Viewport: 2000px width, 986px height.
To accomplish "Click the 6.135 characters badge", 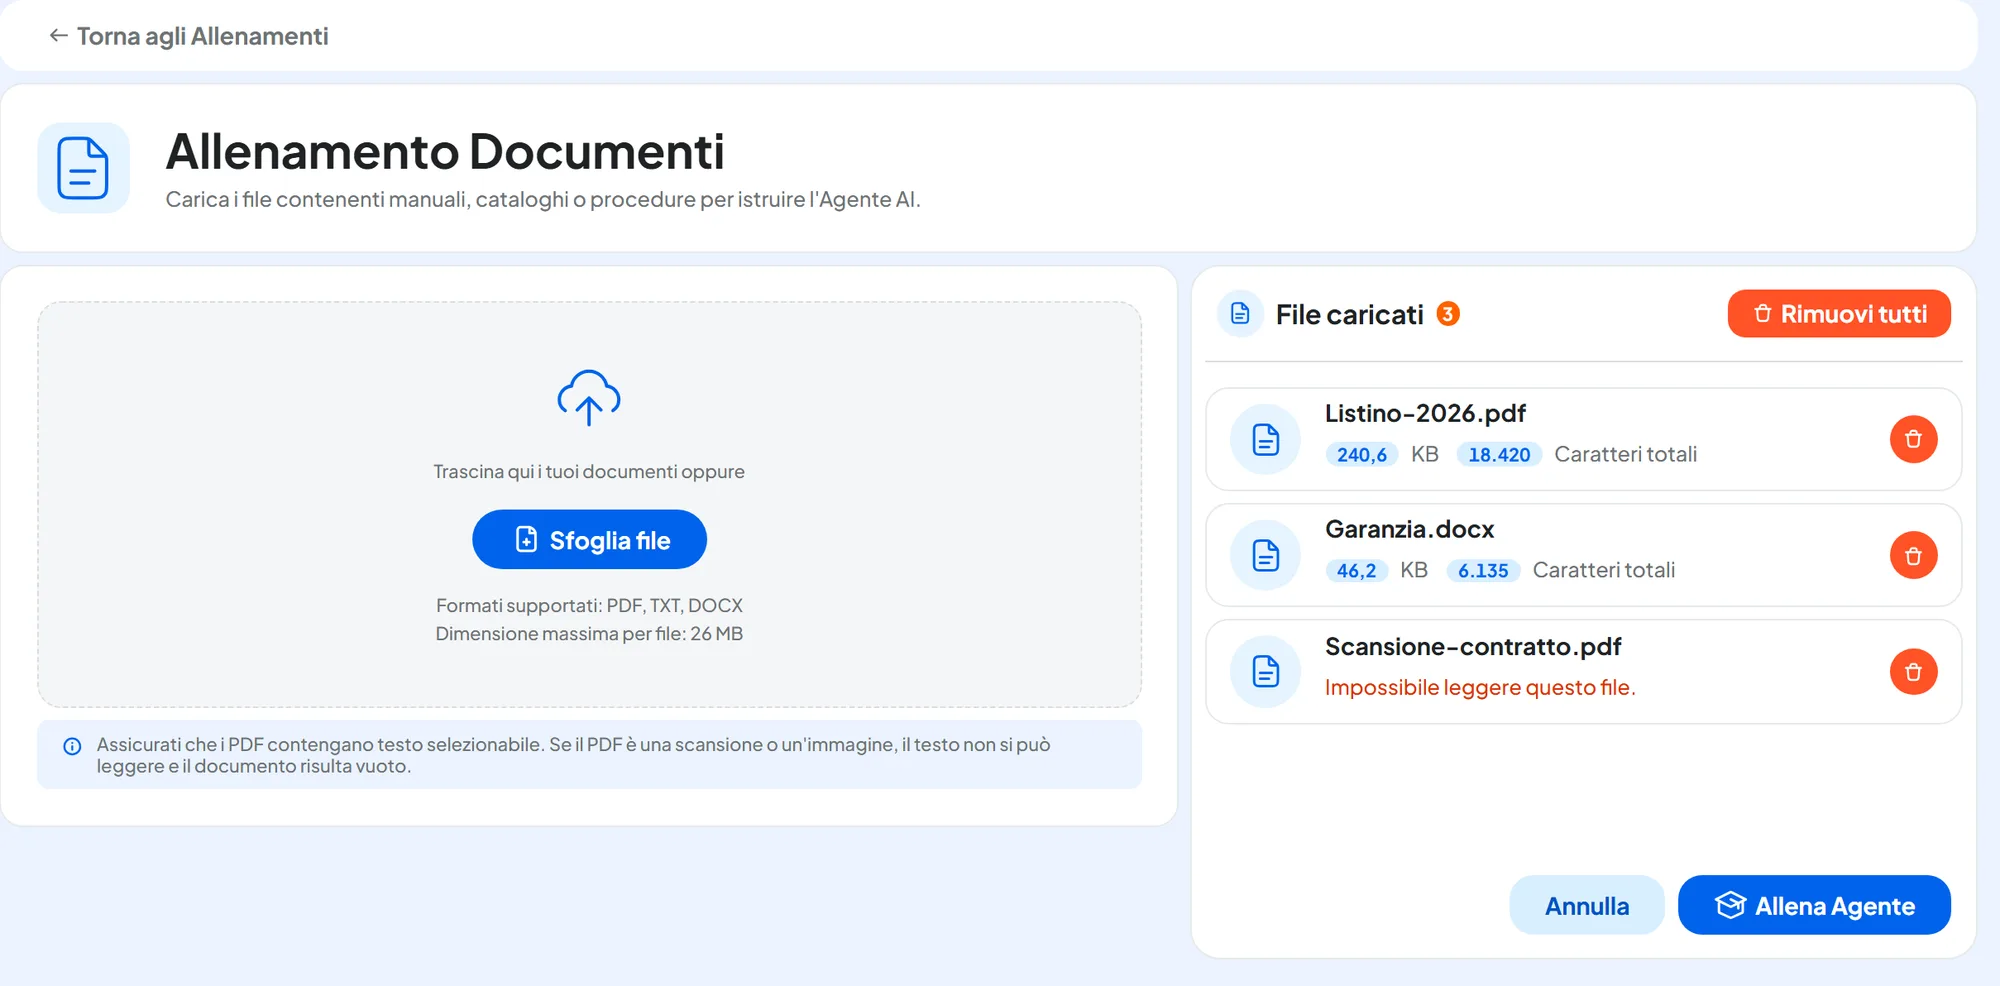I will click(1483, 571).
